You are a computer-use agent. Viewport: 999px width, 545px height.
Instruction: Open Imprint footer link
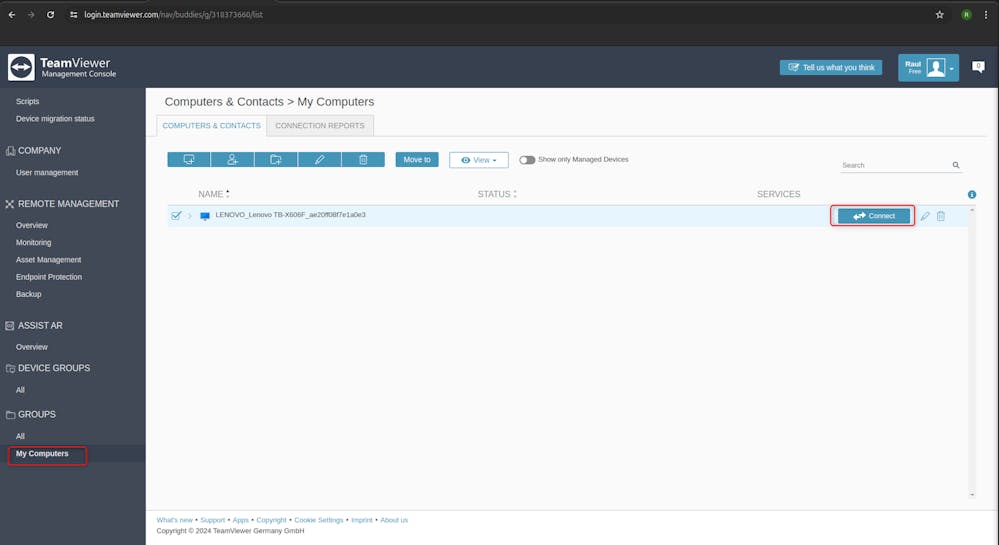tap(362, 520)
